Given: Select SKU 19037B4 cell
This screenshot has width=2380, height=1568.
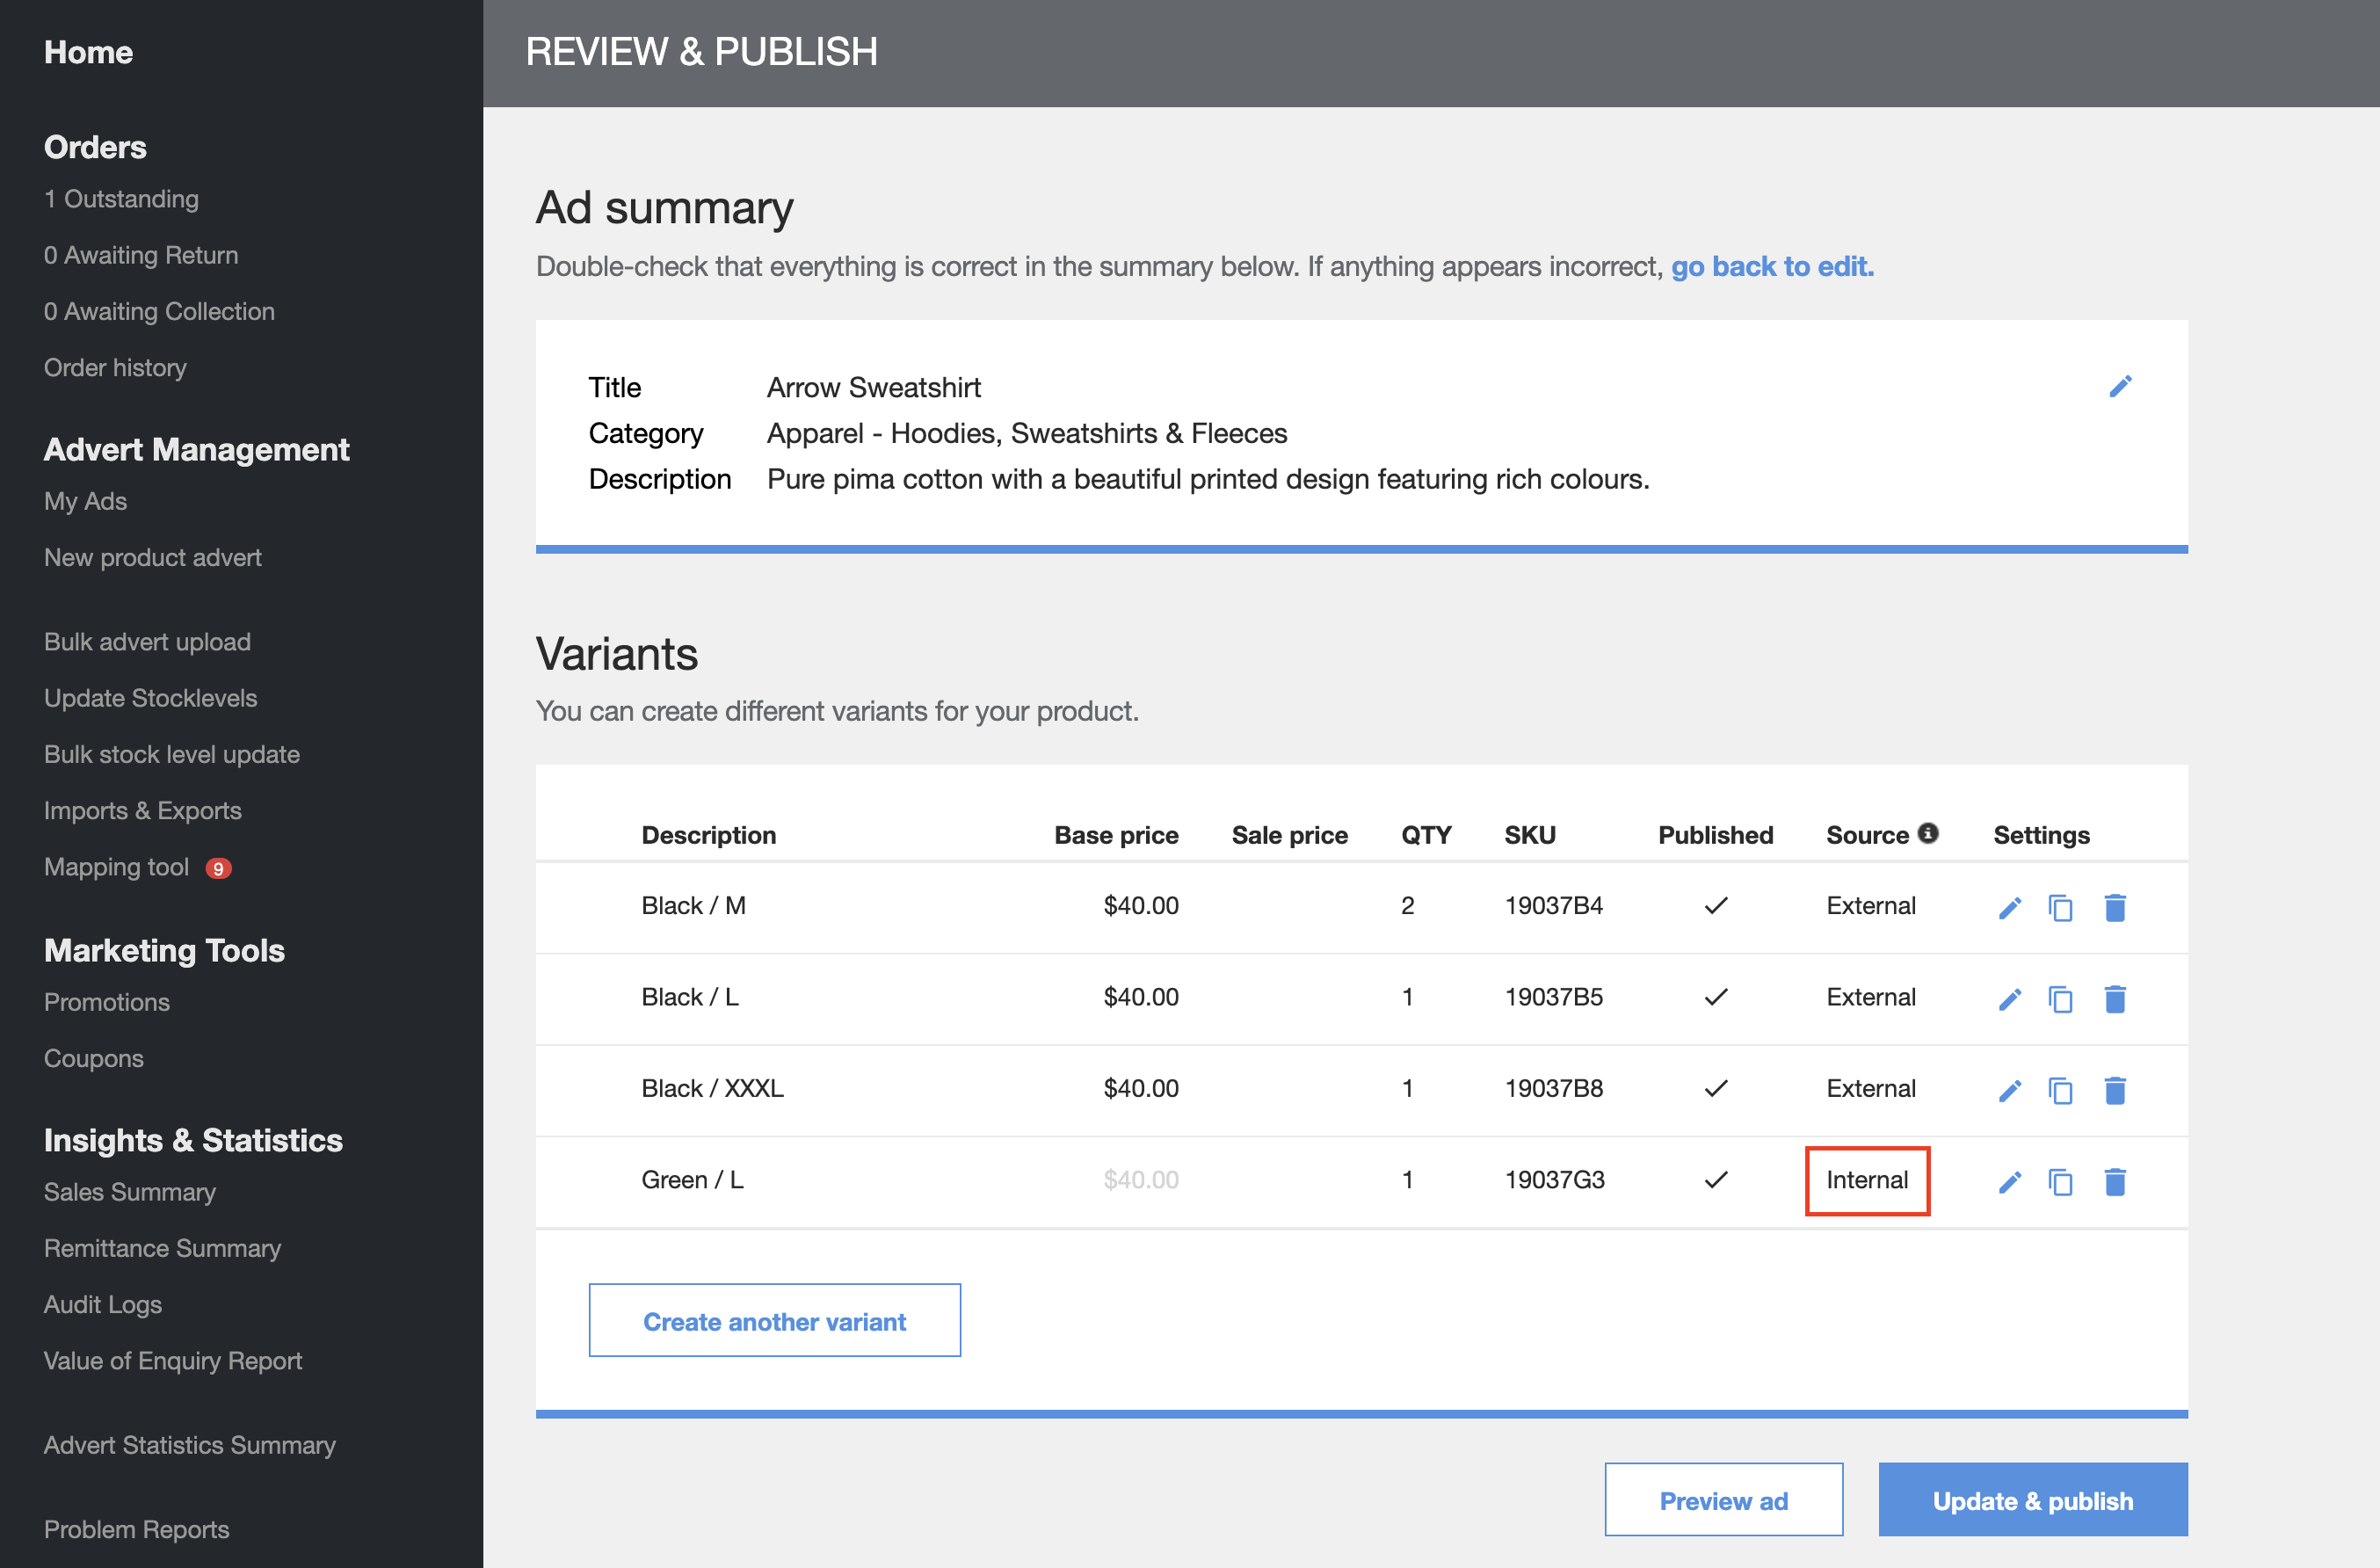Looking at the screenshot, I should pos(1553,906).
